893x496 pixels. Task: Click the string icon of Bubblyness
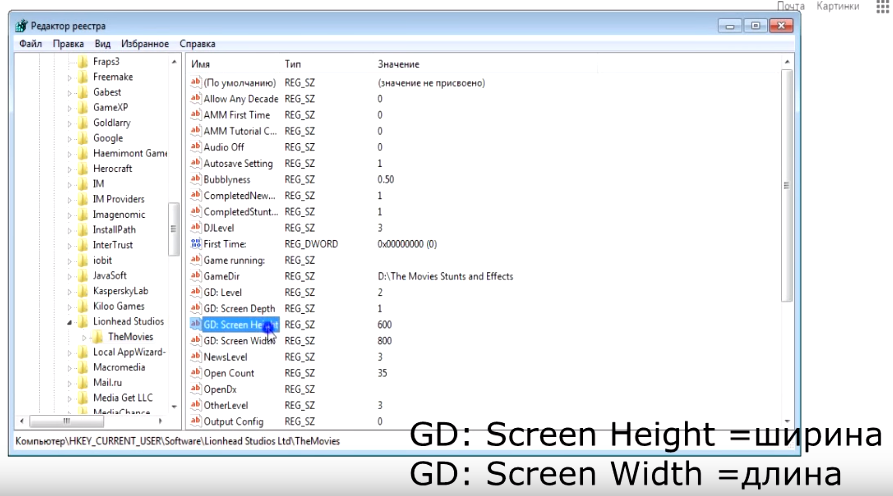point(196,179)
